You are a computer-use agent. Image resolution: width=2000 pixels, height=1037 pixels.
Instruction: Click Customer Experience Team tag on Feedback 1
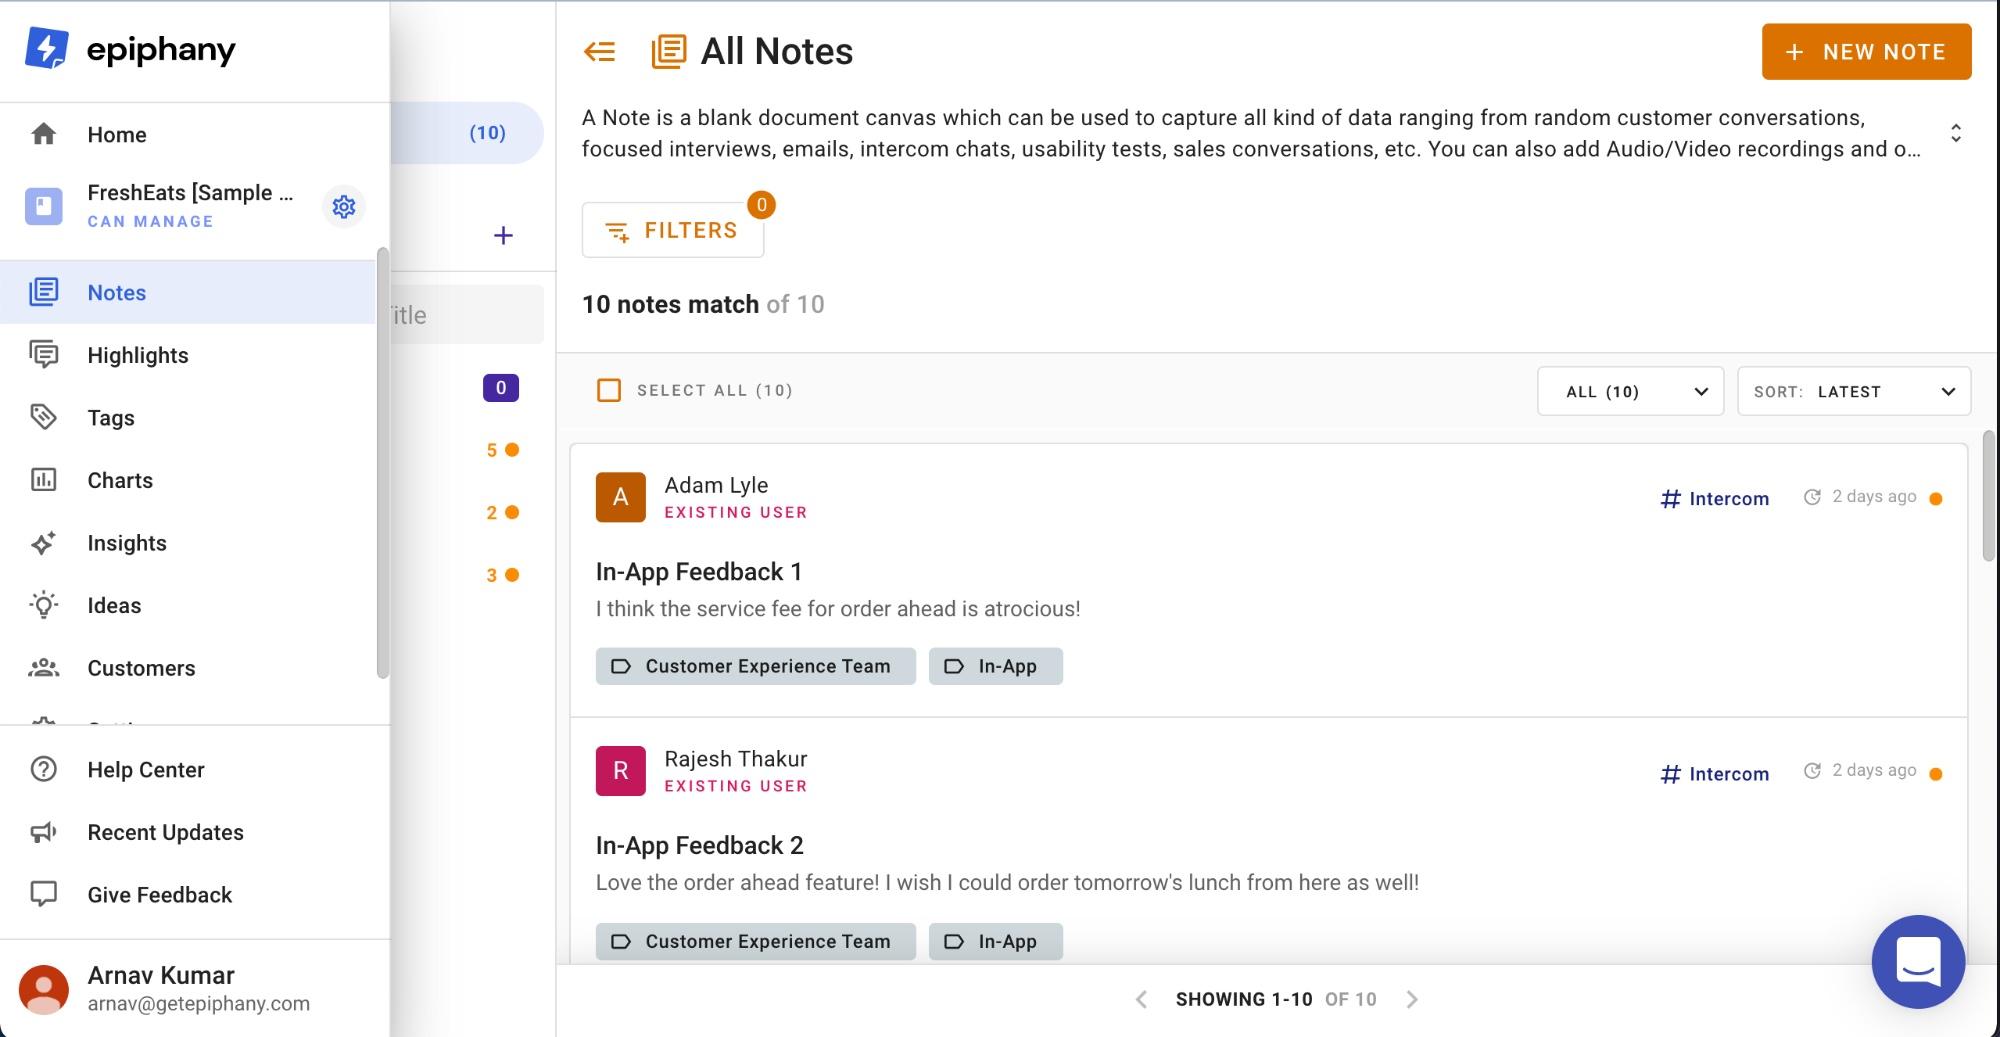pos(756,666)
